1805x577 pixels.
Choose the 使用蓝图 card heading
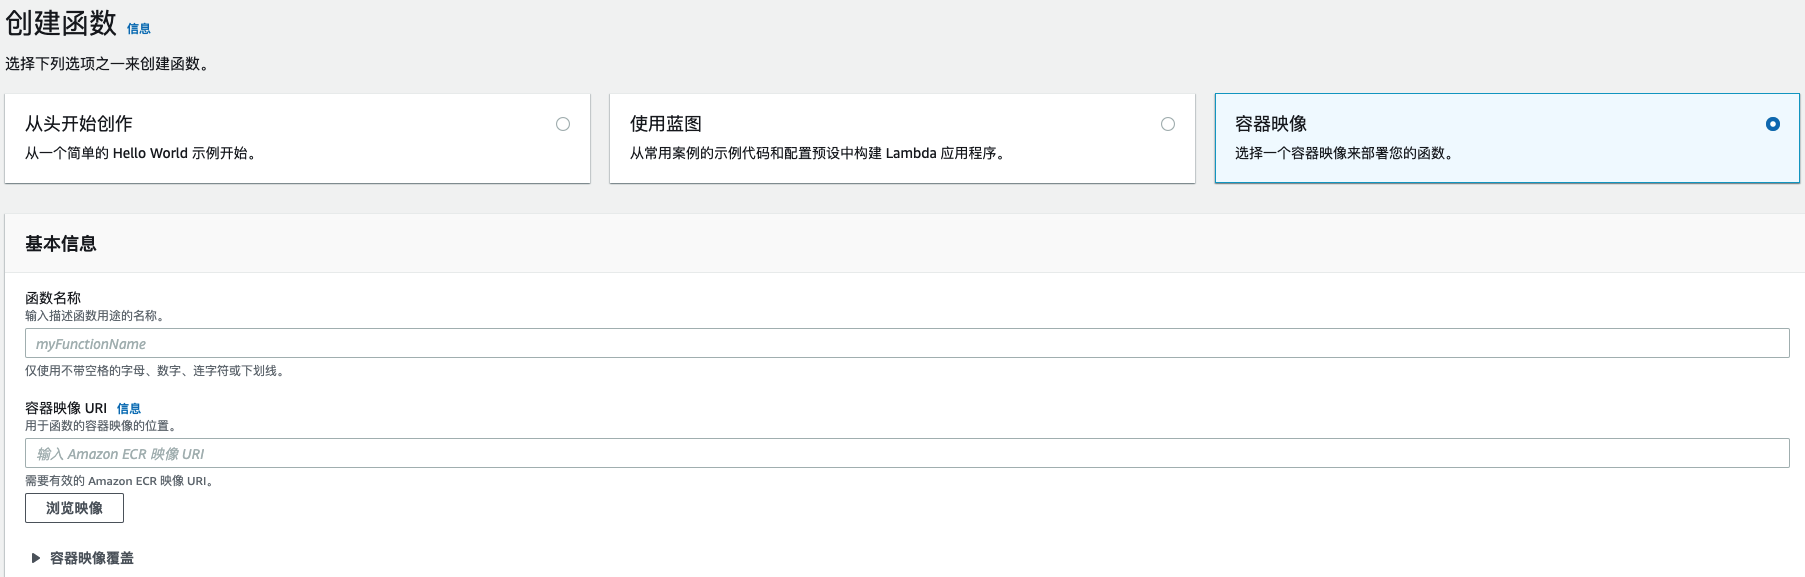click(x=666, y=124)
